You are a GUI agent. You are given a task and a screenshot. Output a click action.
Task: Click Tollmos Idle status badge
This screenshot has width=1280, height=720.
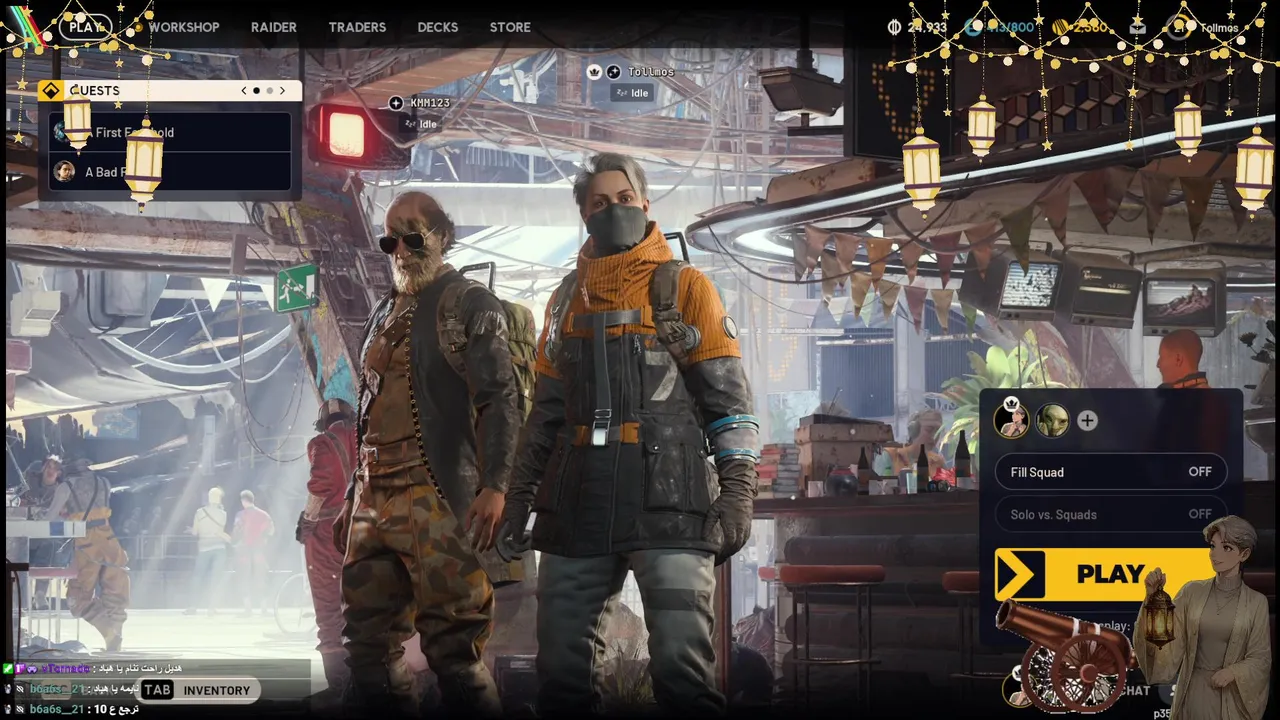[632, 93]
